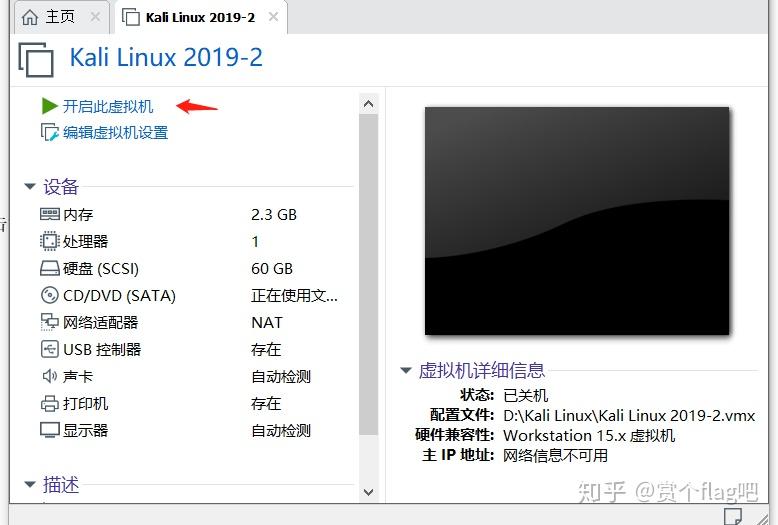Select the memory (内存) device icon

[50, 214]
